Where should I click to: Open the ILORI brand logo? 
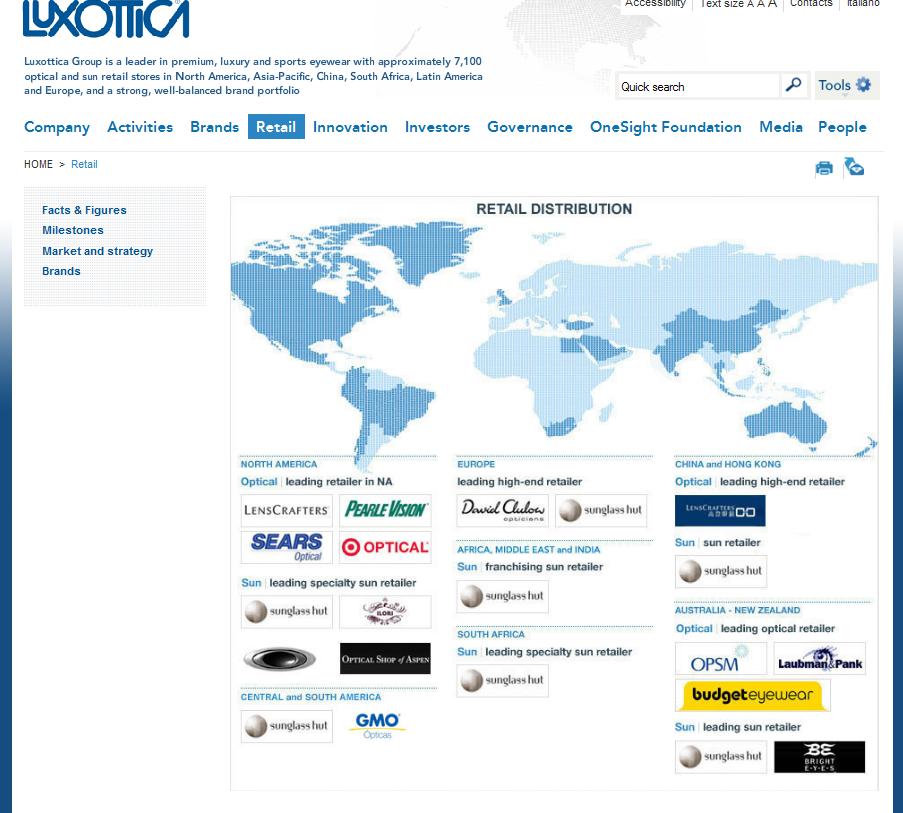point(385,611)
